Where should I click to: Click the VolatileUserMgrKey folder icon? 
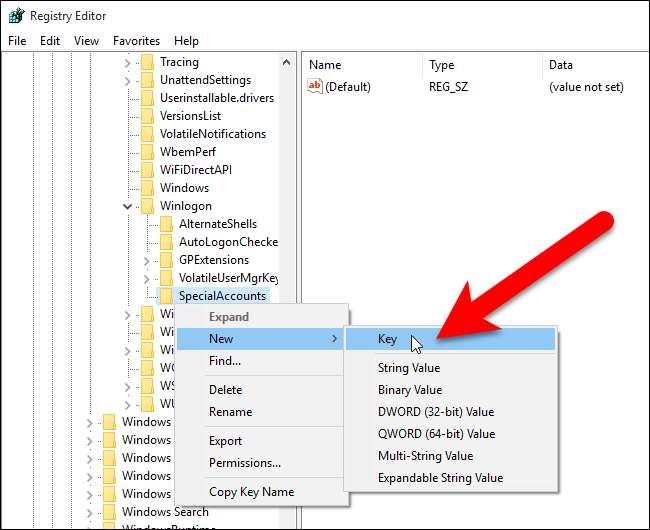pyautogui.click(x=167, y=278)
